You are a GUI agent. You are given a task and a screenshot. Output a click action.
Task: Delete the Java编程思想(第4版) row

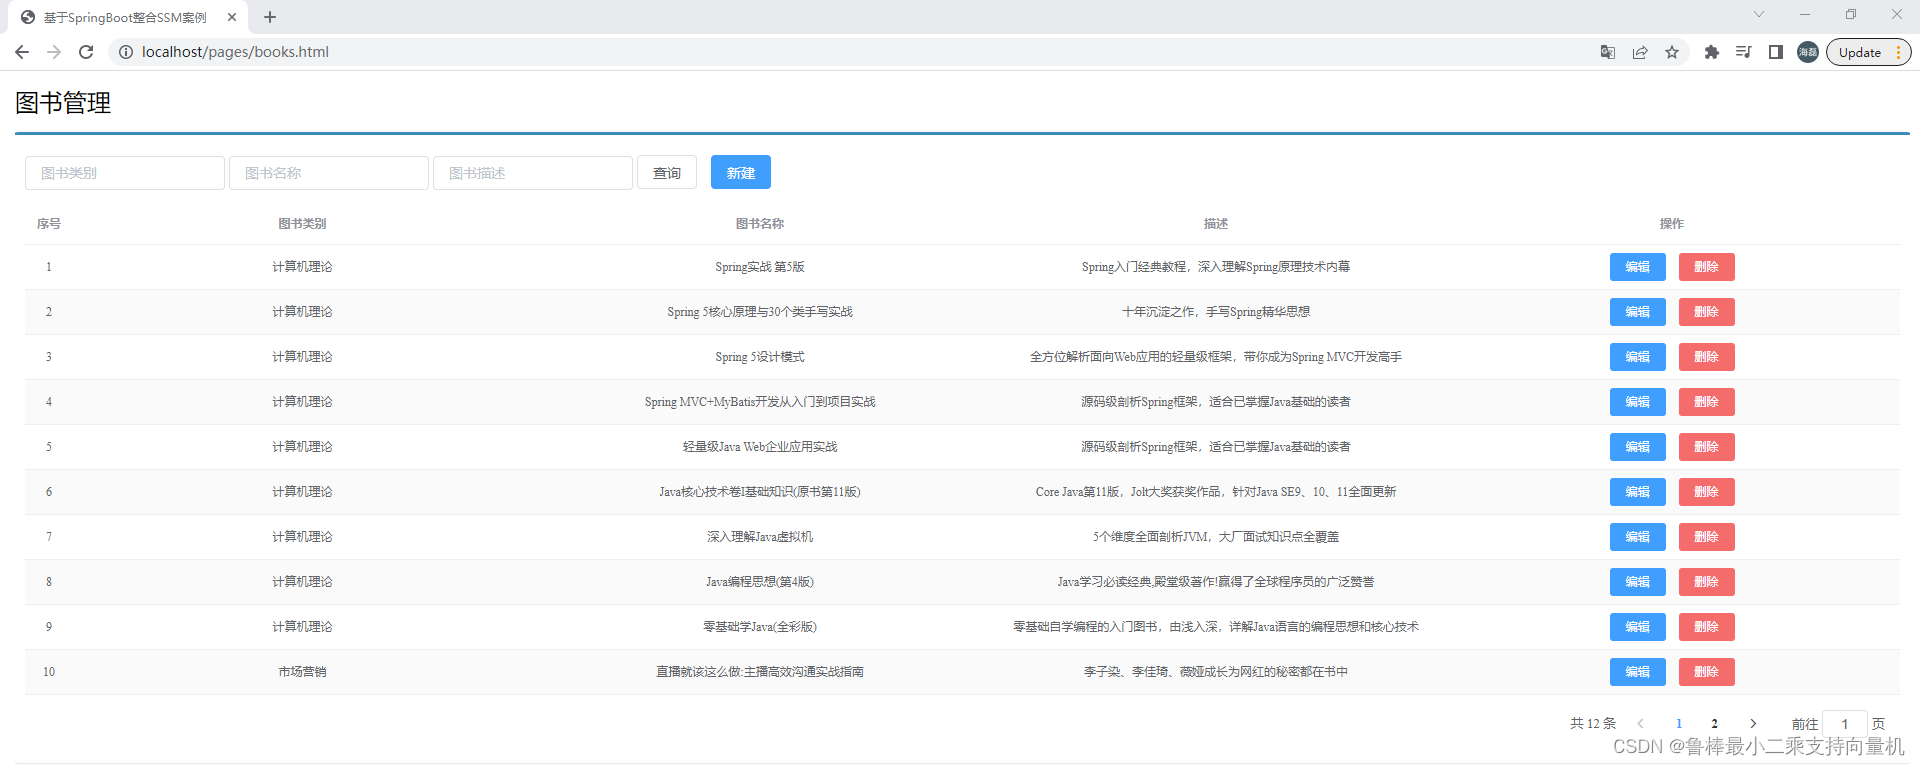point(1707,582)
